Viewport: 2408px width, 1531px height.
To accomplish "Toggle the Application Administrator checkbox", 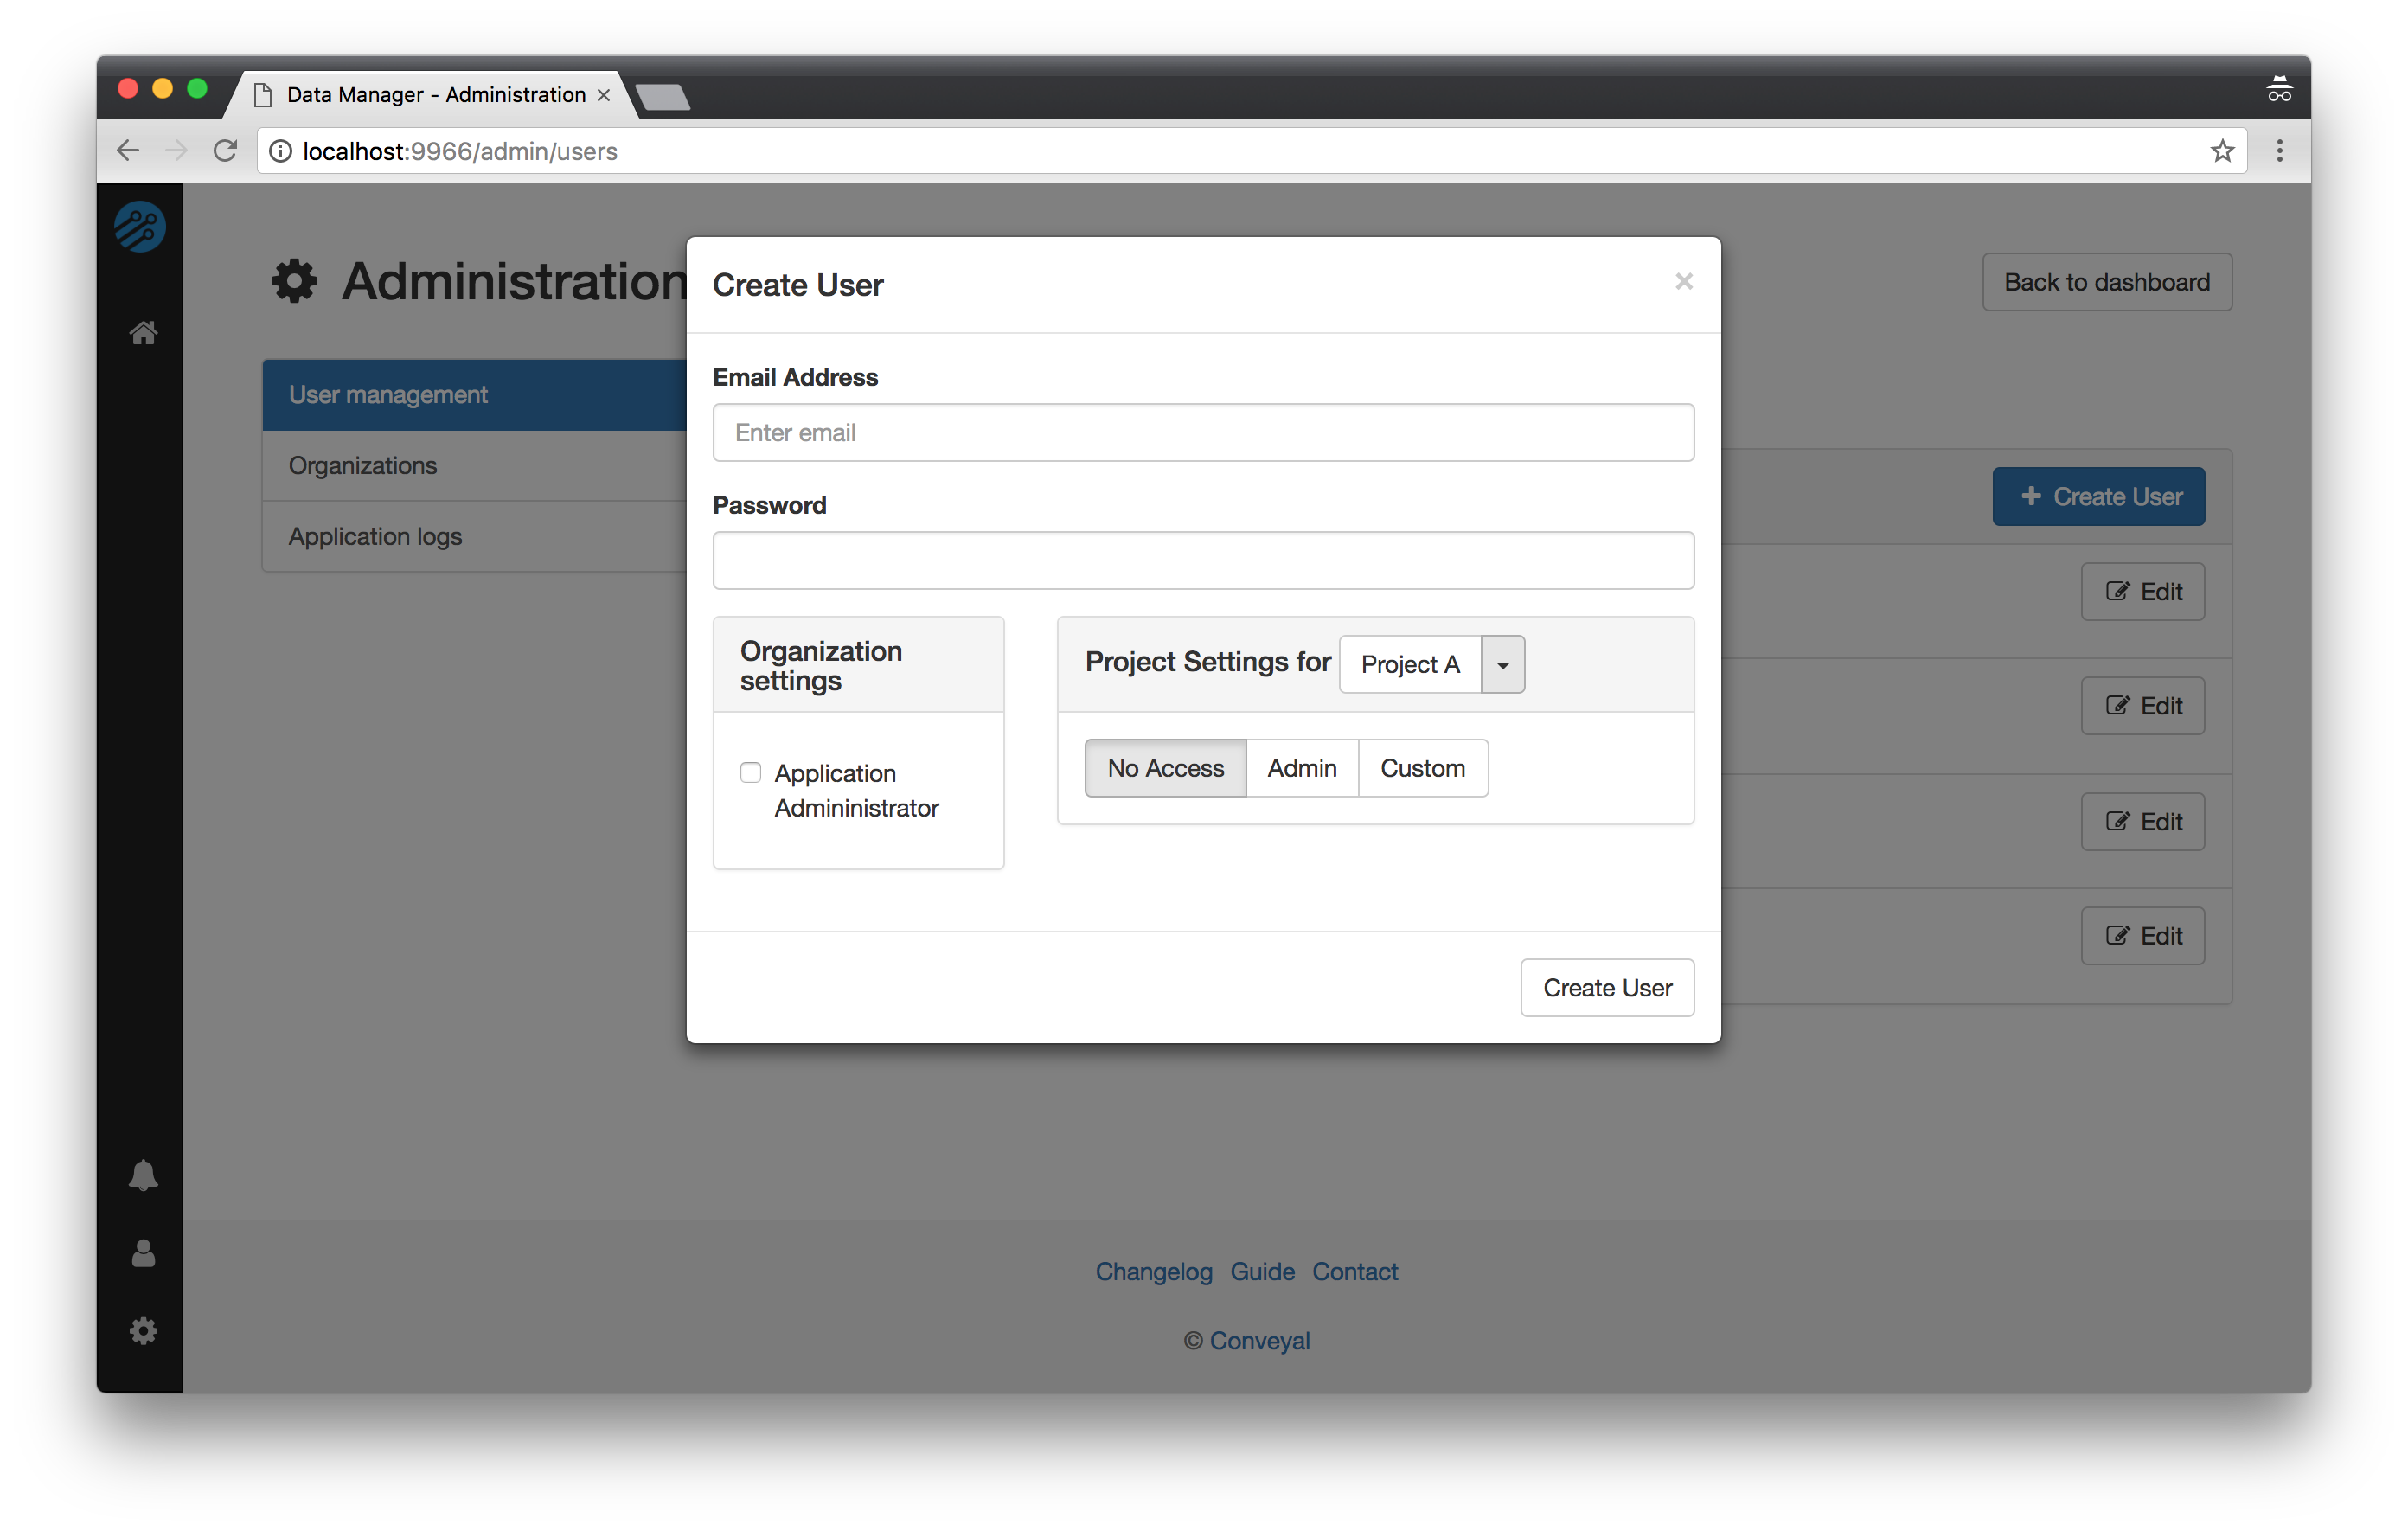I will (x=750, y=772).
